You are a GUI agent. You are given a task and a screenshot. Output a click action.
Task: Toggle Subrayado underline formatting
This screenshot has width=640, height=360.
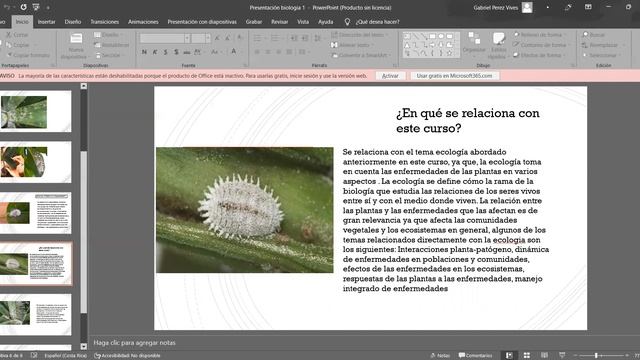tap(165, 52)
